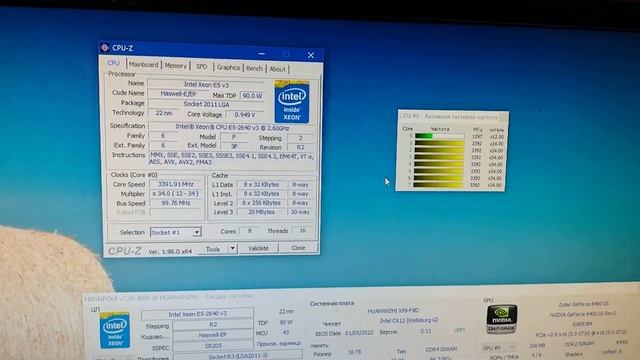Click the Core 4 frequency bar
The height and width of the screenshot is (360, 640).
(439, 164)
